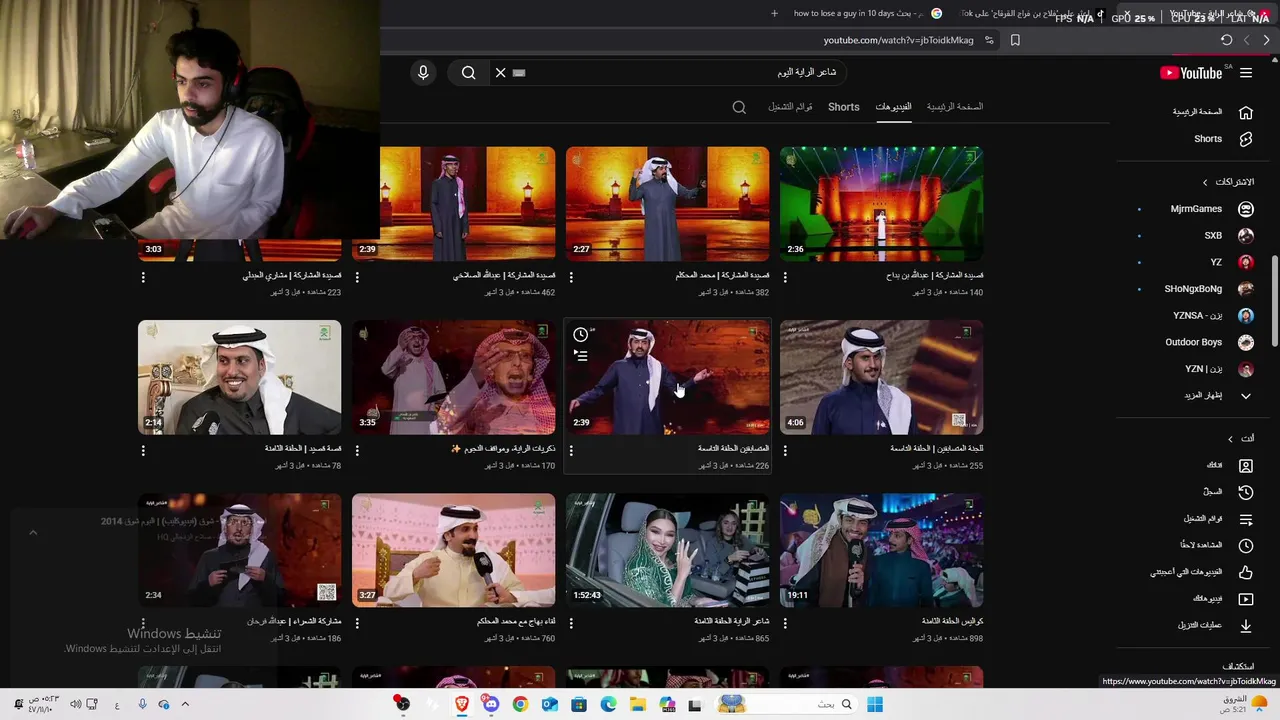This screenshot has height=720, width=1280.
Task: Click the magnifier search button beside search box
Action: (x=468, y=73)
